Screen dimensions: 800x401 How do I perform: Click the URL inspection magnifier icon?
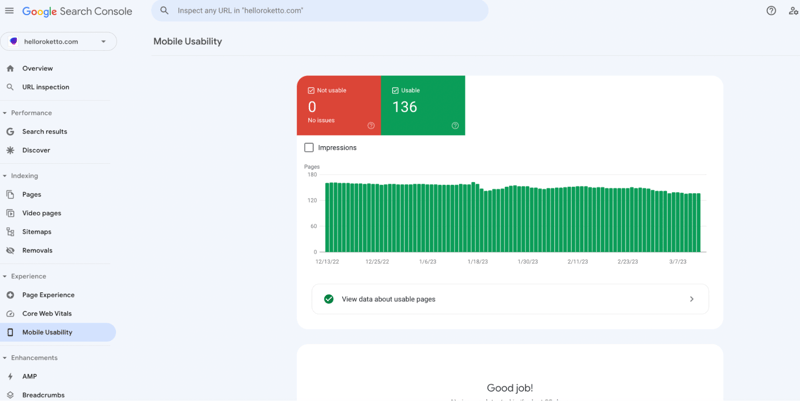10,87
